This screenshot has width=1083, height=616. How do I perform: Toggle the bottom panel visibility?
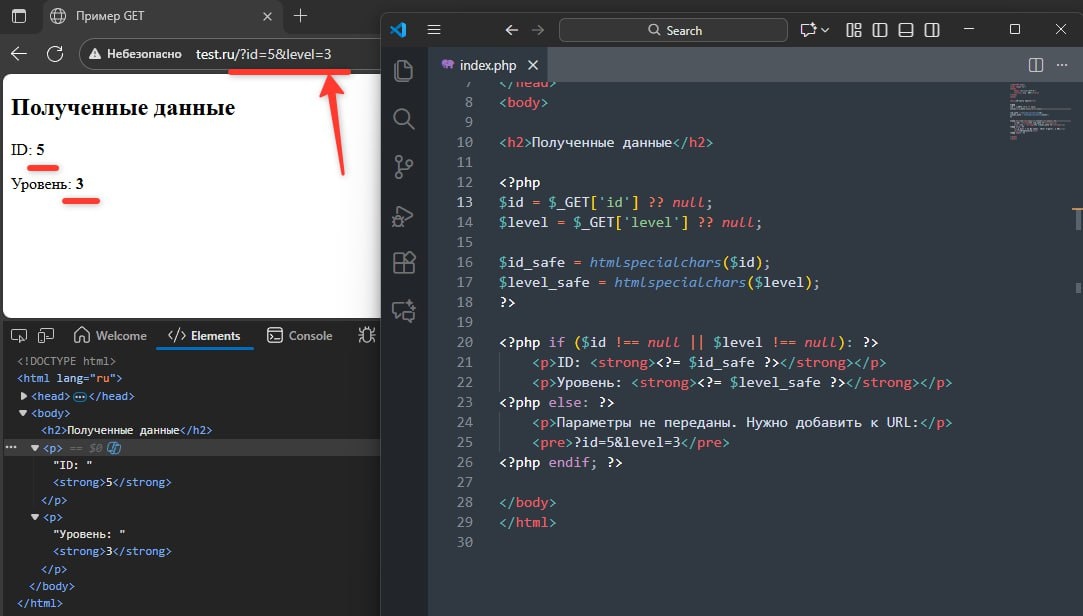tap(905, 30)
